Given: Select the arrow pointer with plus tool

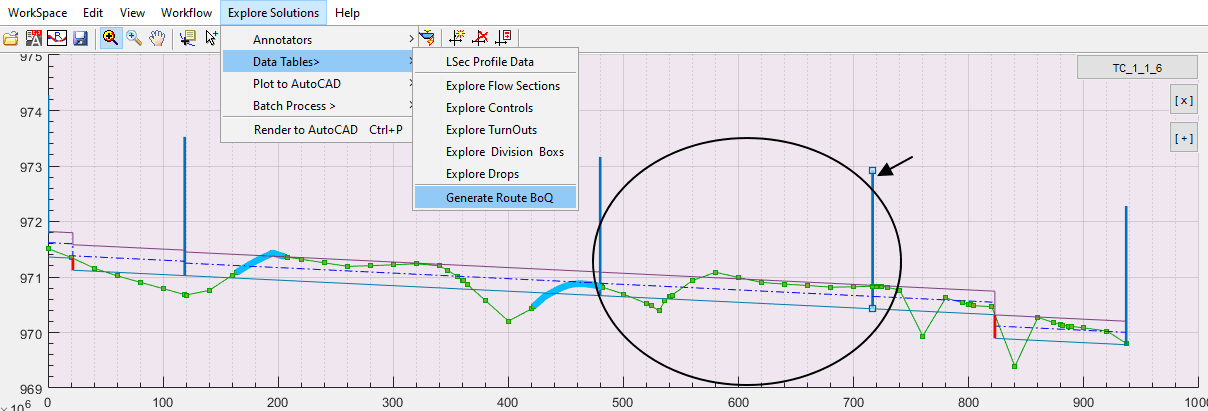Looking at the screenshot, I should click(x=211, y=38).
